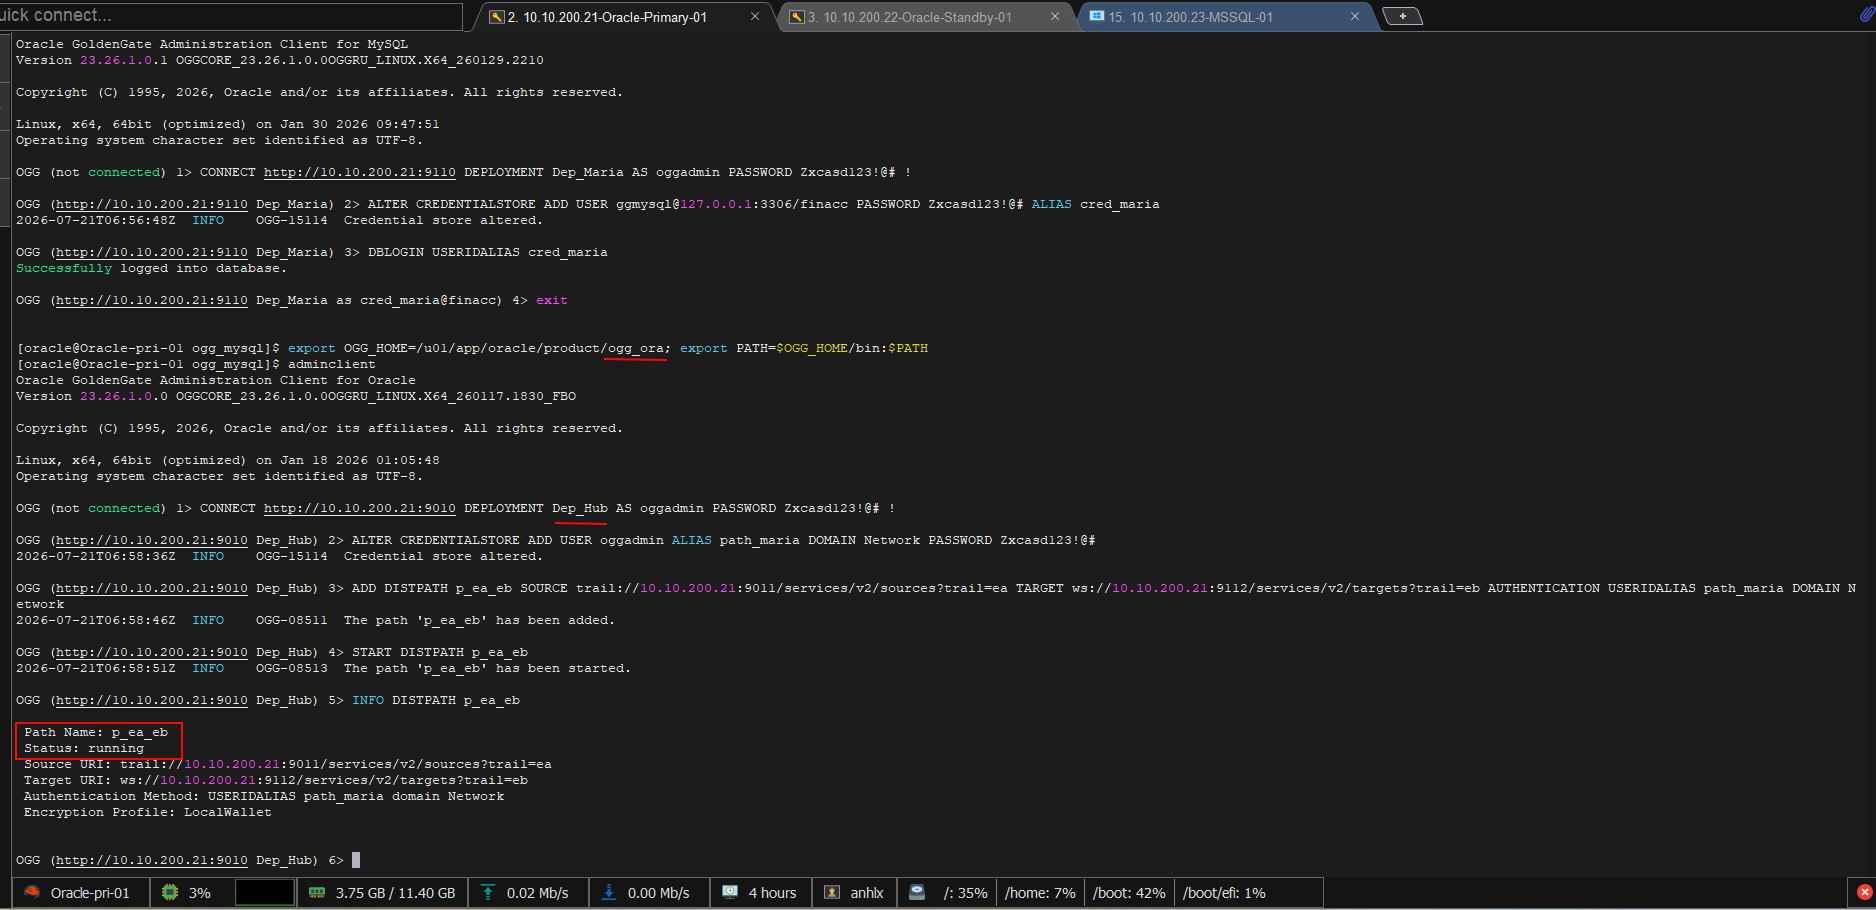The image size is (1876, 910).
Task: Click the uptime clock icon beside 4 hours
Action: click(x=730, y=892)
